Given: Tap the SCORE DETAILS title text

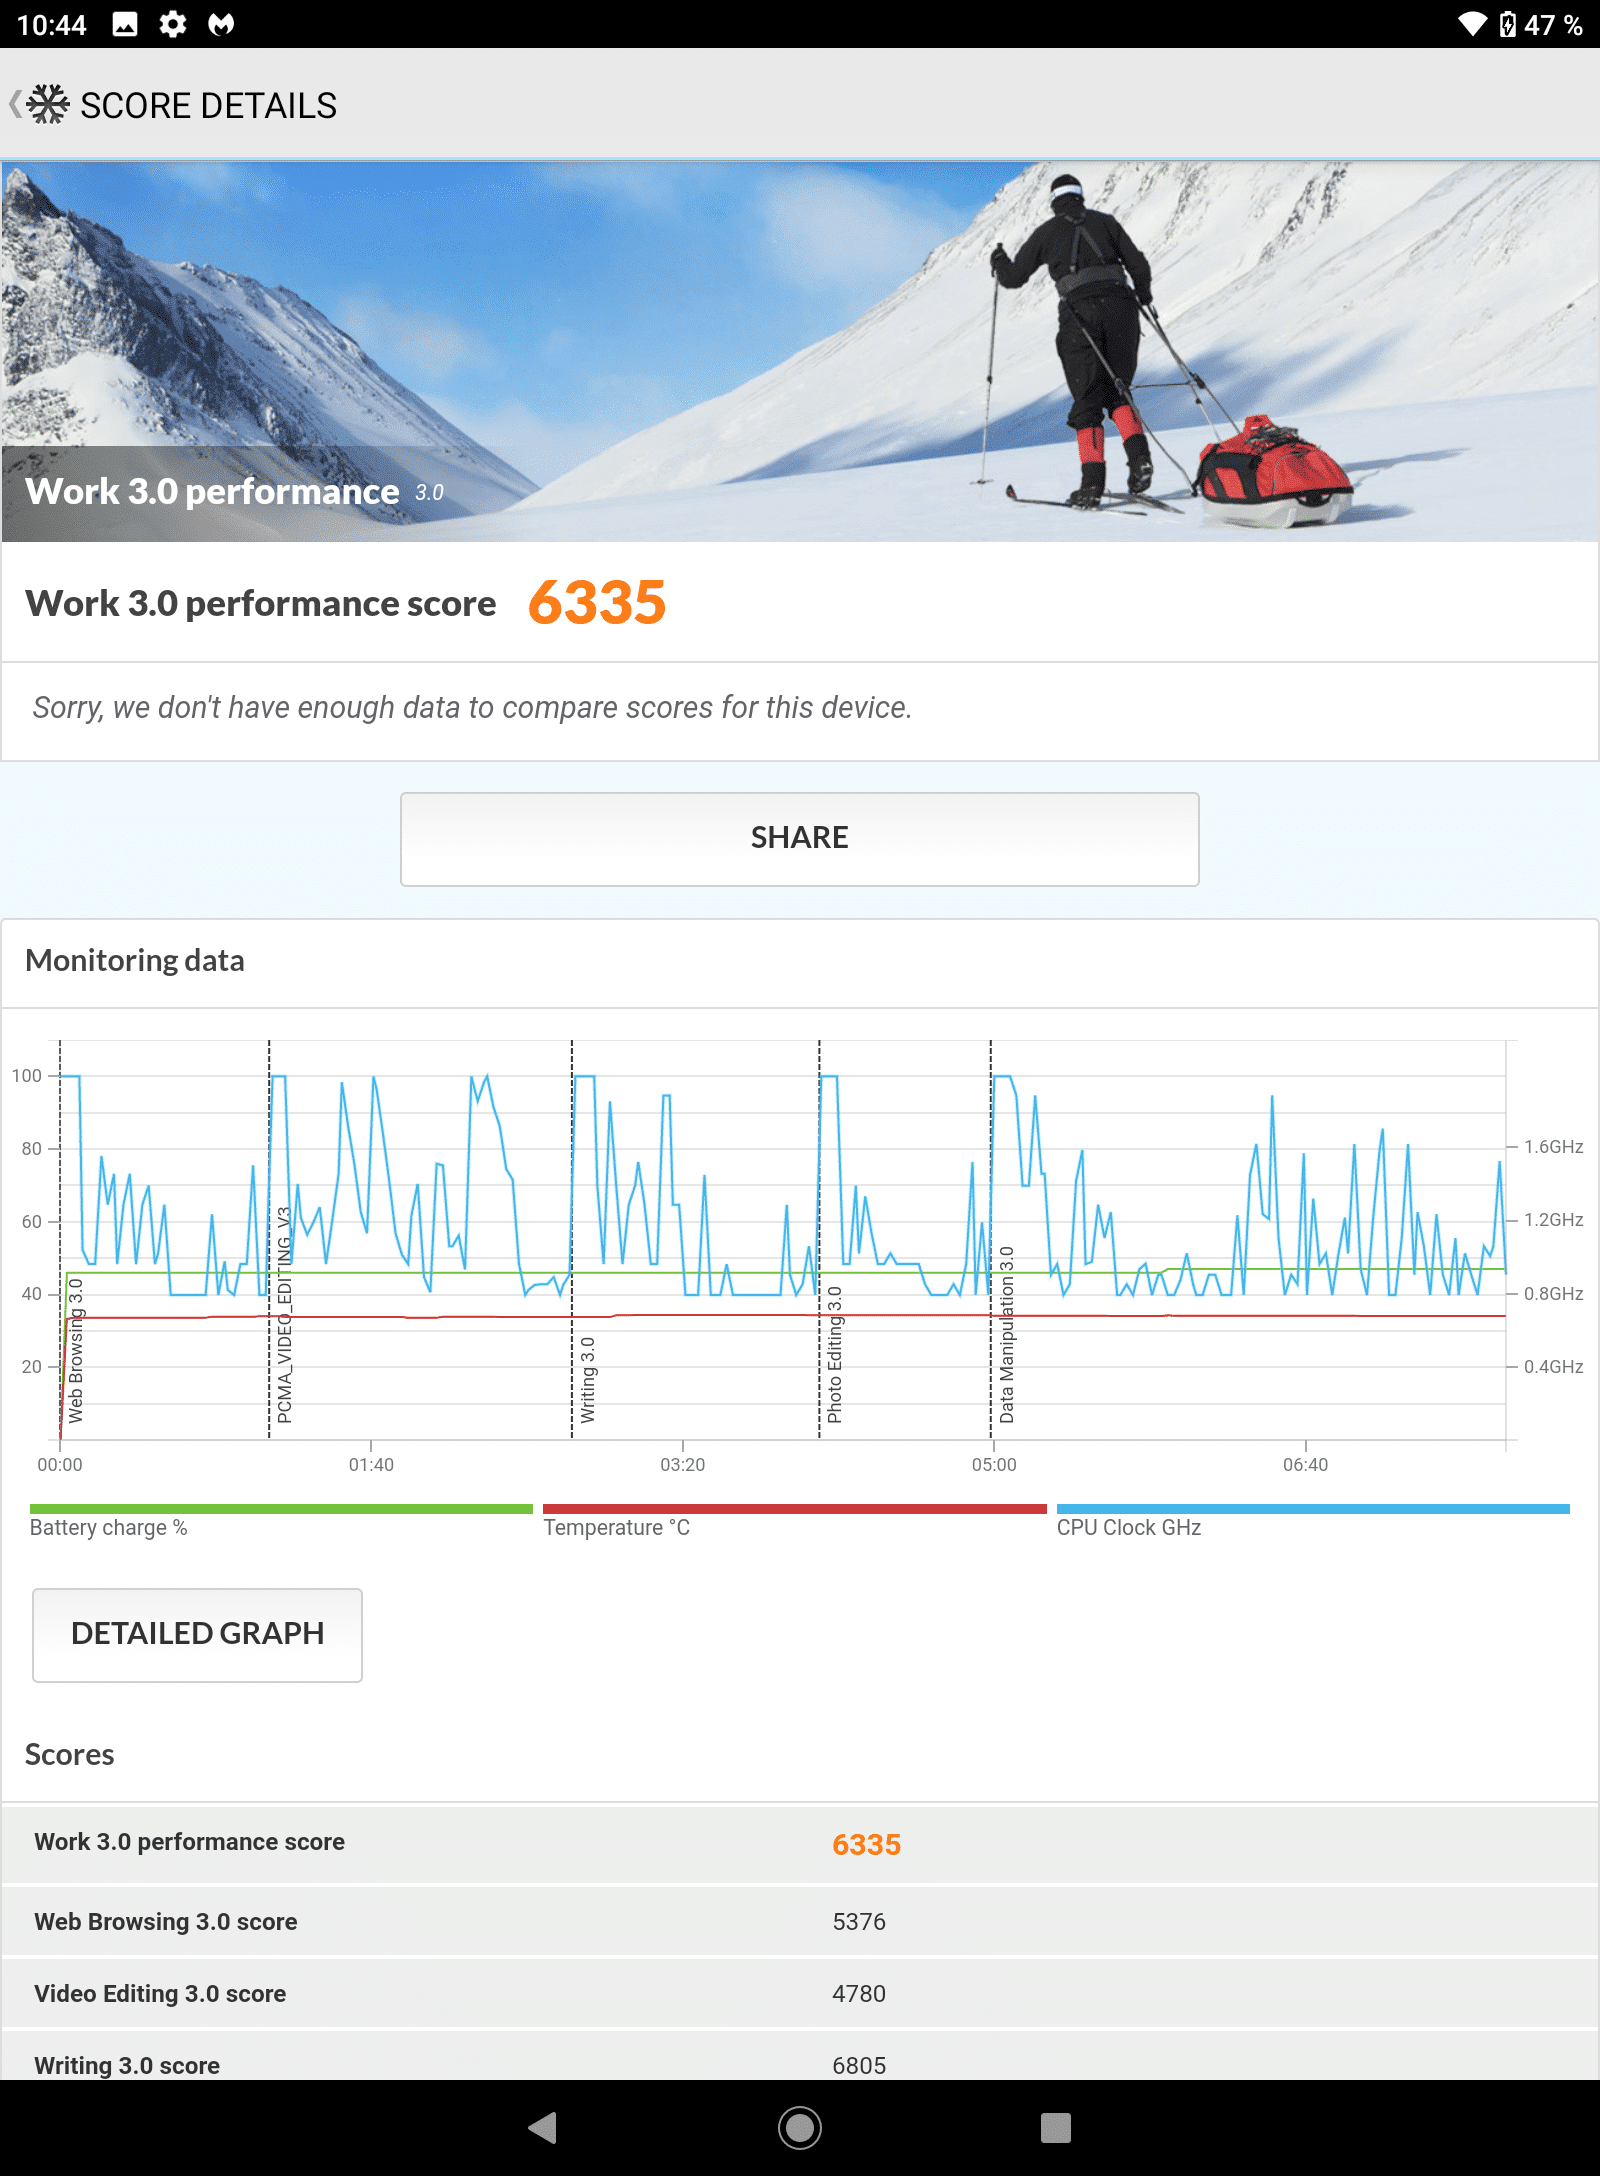Looking at the screenshot, I should point(208,105).
